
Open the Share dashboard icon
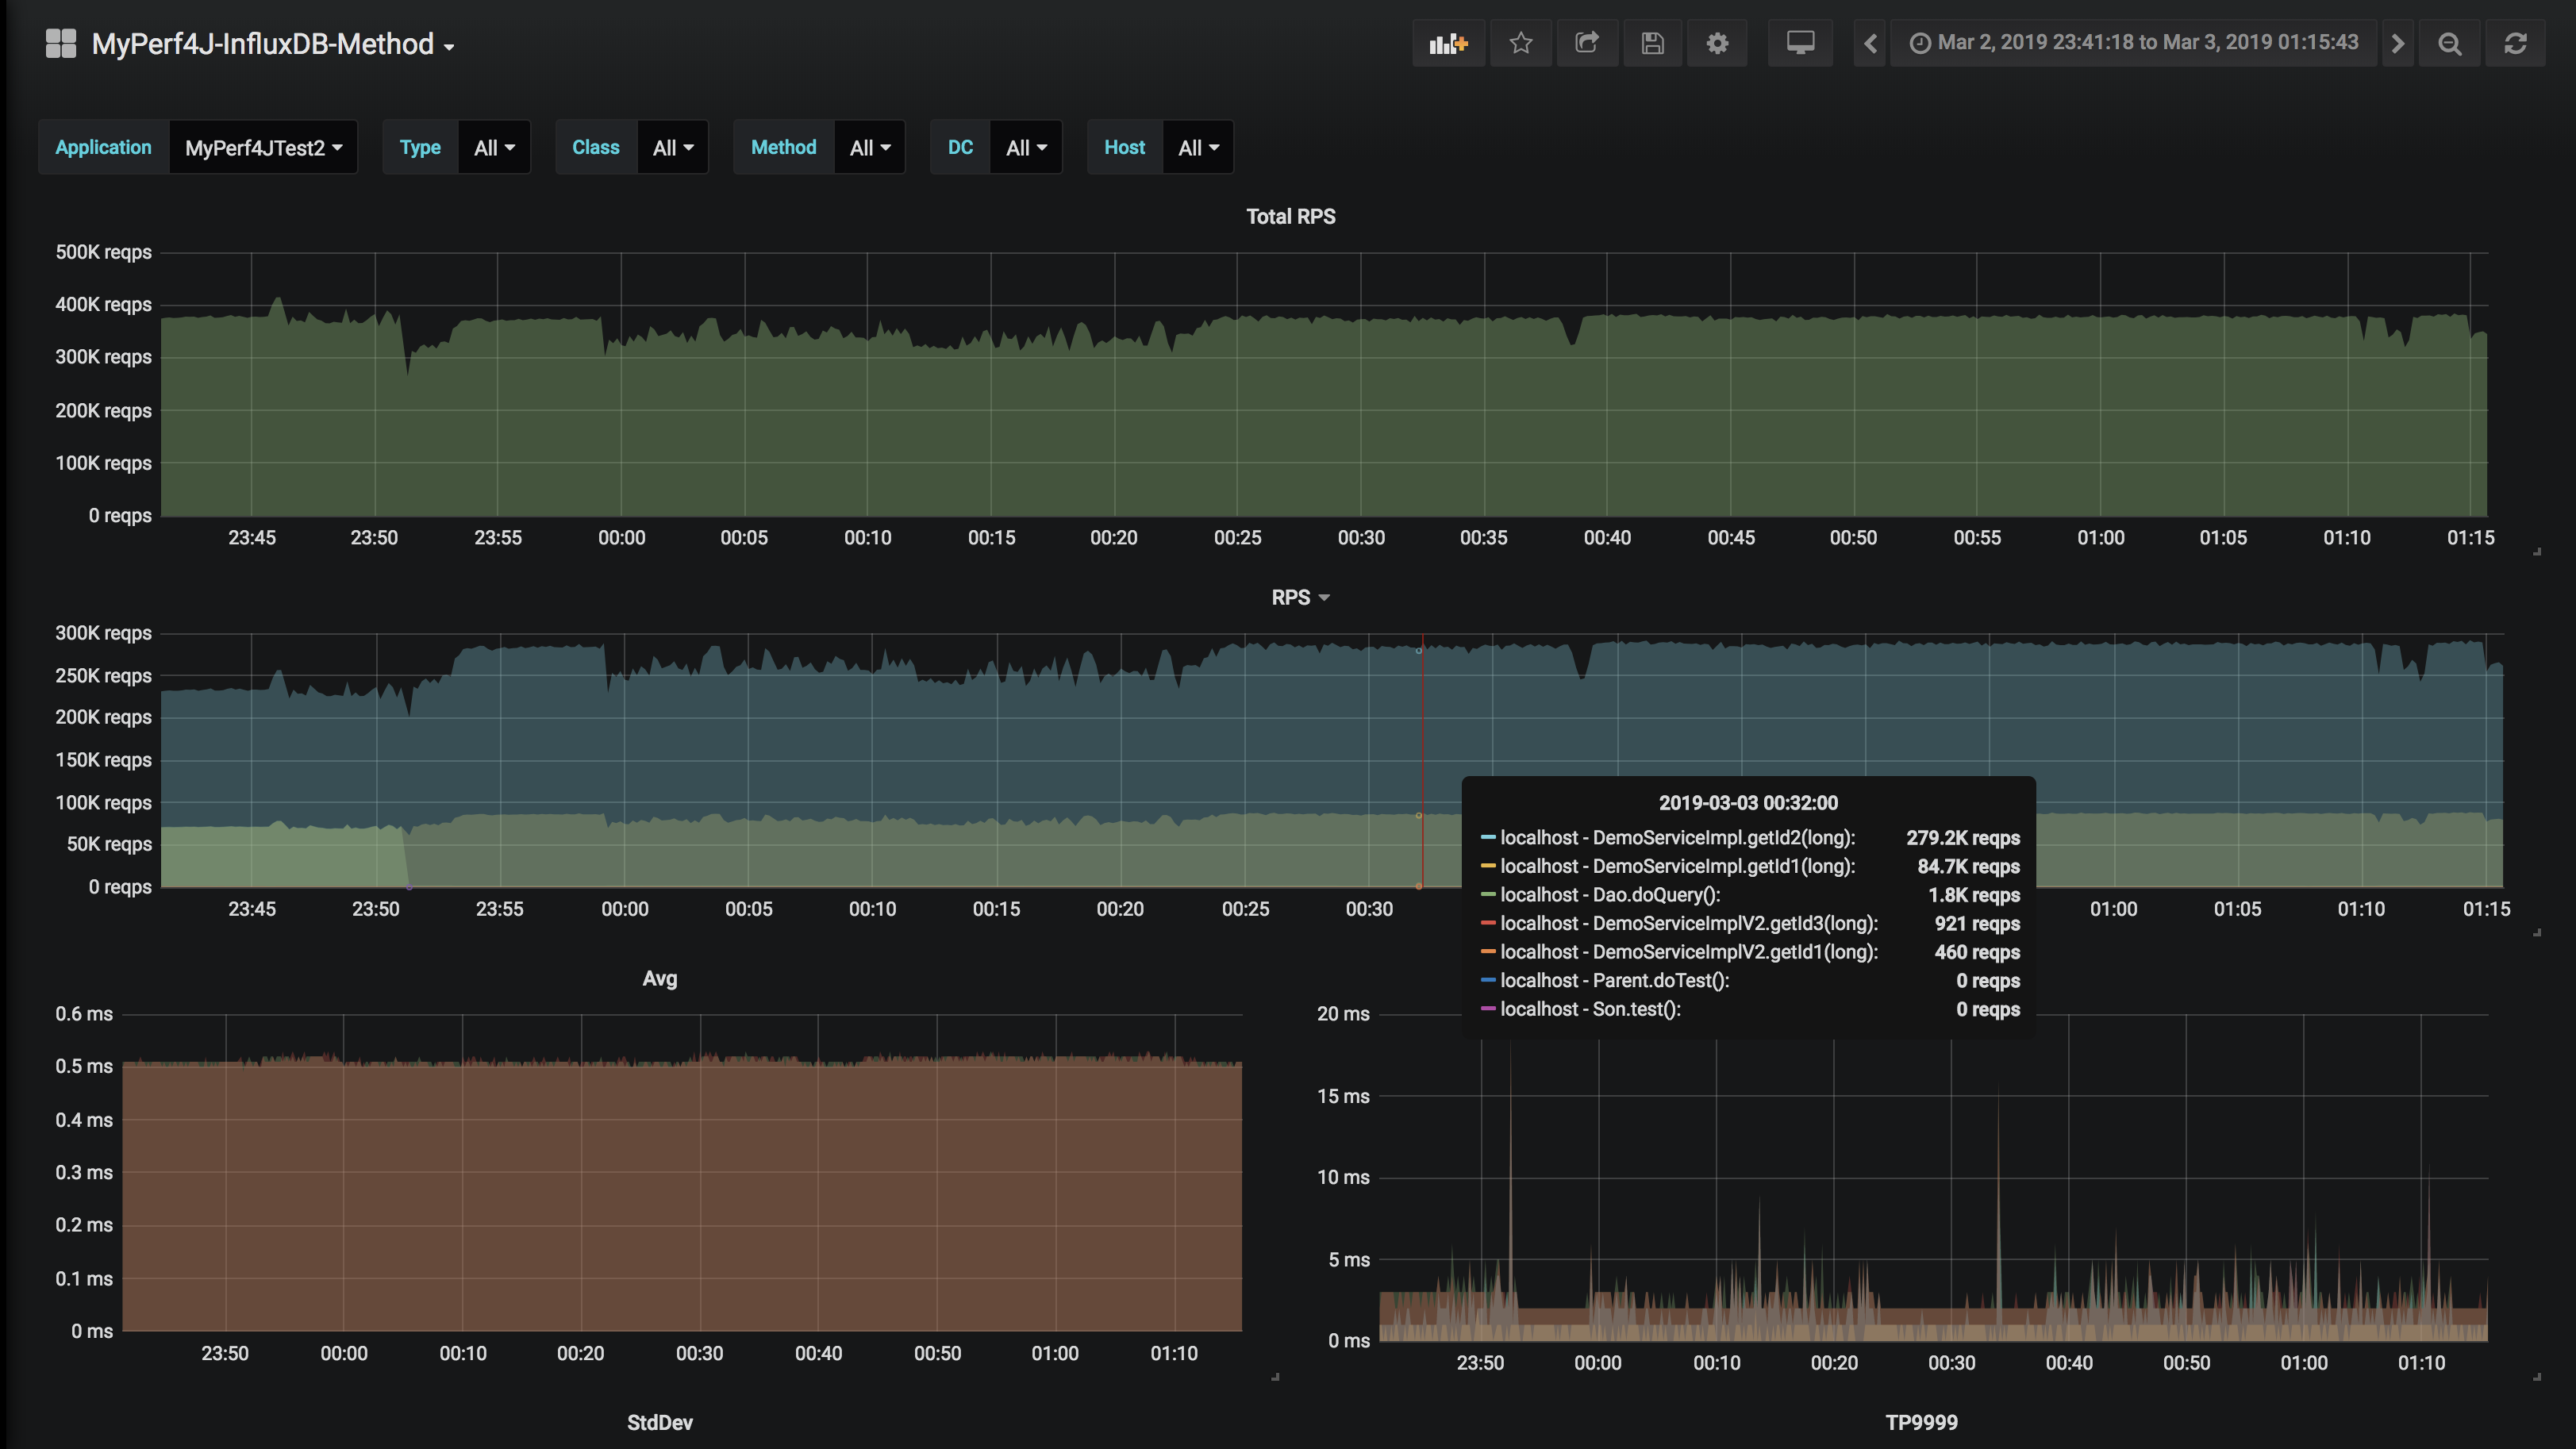pyautogui.click(x=1586, y=43)
